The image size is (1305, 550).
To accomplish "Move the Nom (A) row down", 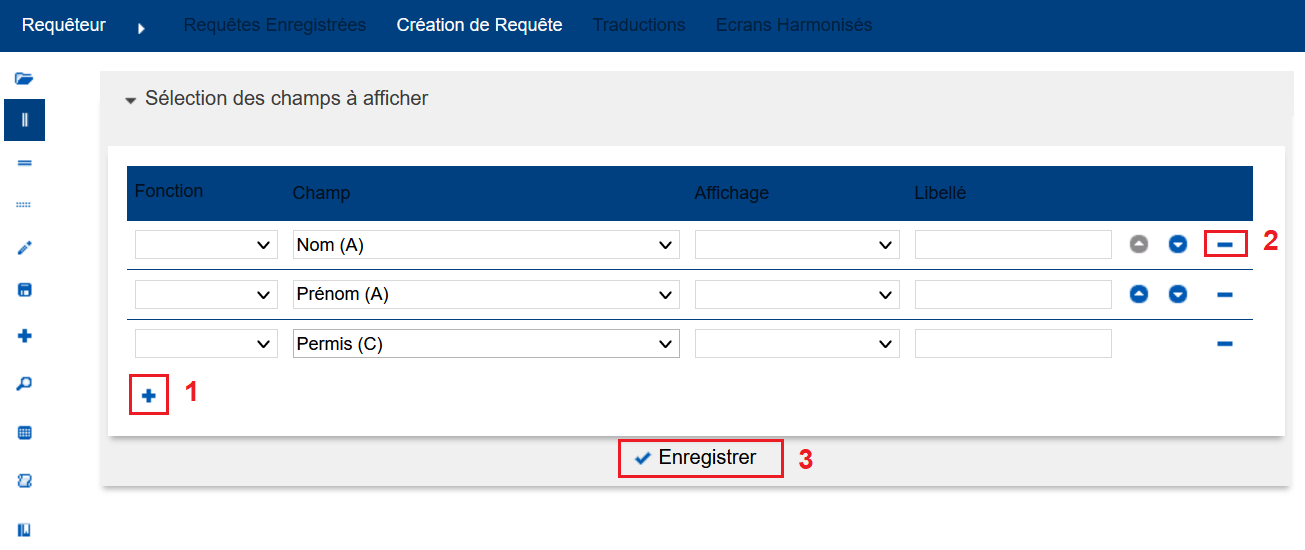I will [x=1178, y=244].
